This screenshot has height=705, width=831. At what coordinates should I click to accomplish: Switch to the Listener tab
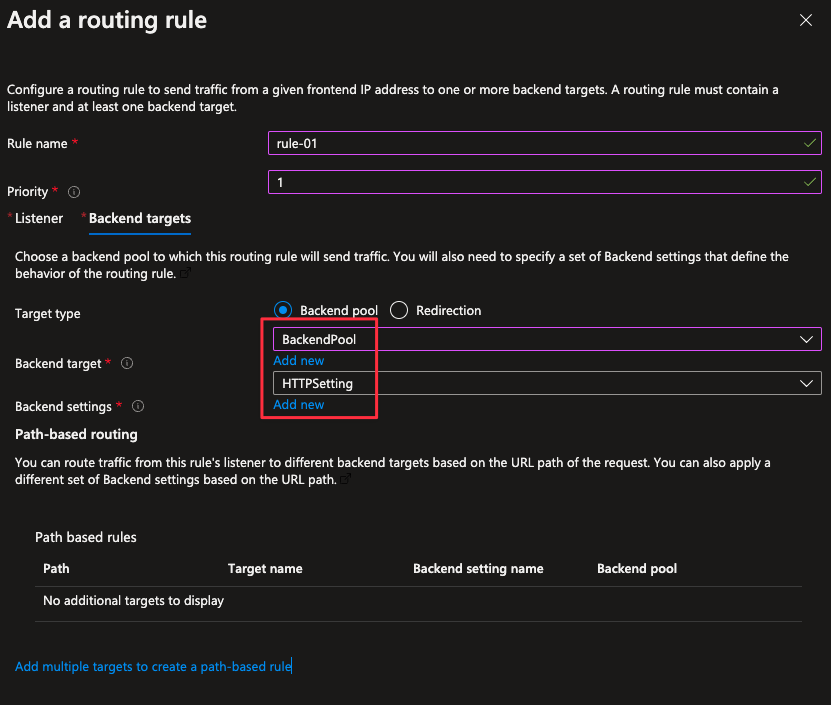[39, 218]
